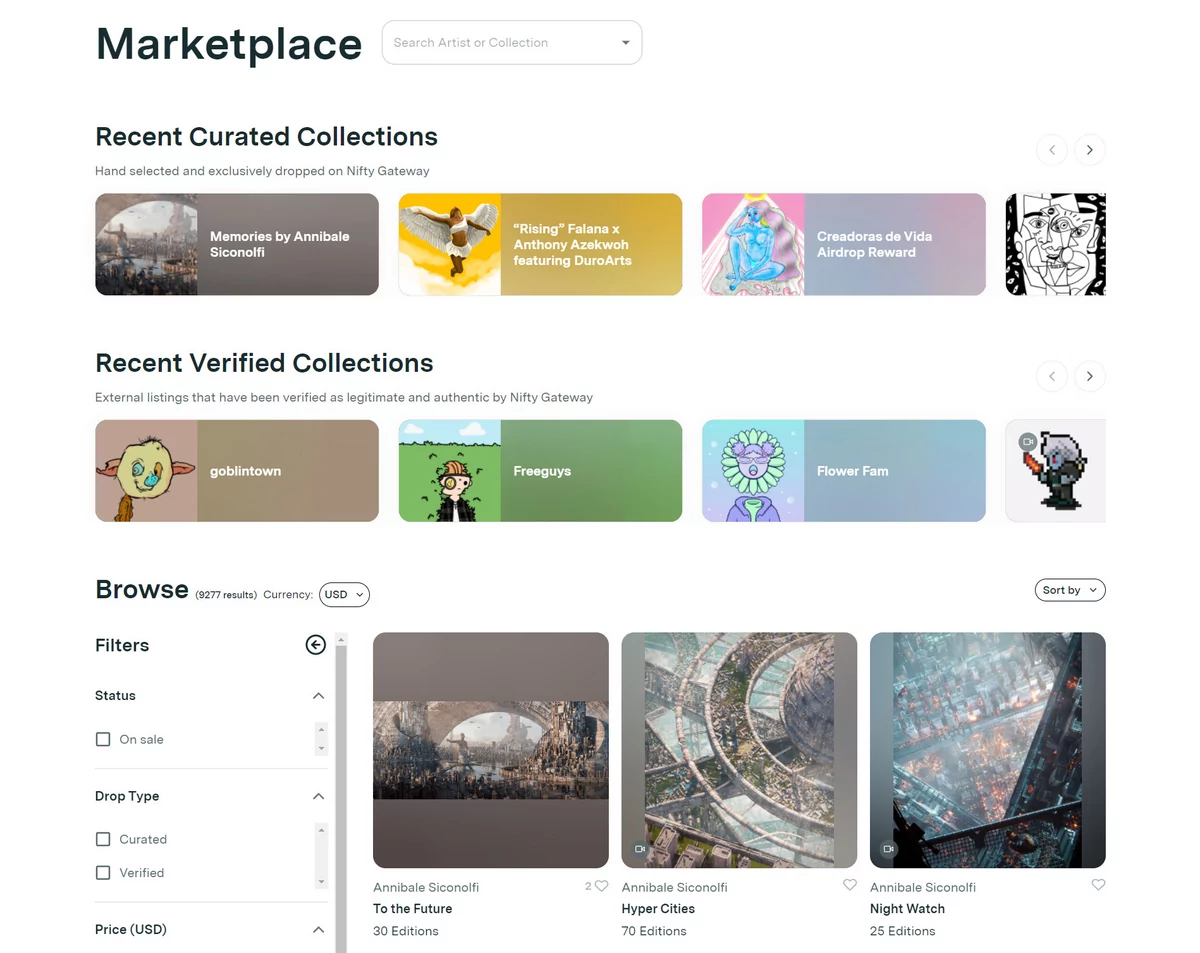The width and height of the screenshot is (1200, 953).
Task: Focus the Search Artist or Collection field
Action: [512, 43]
